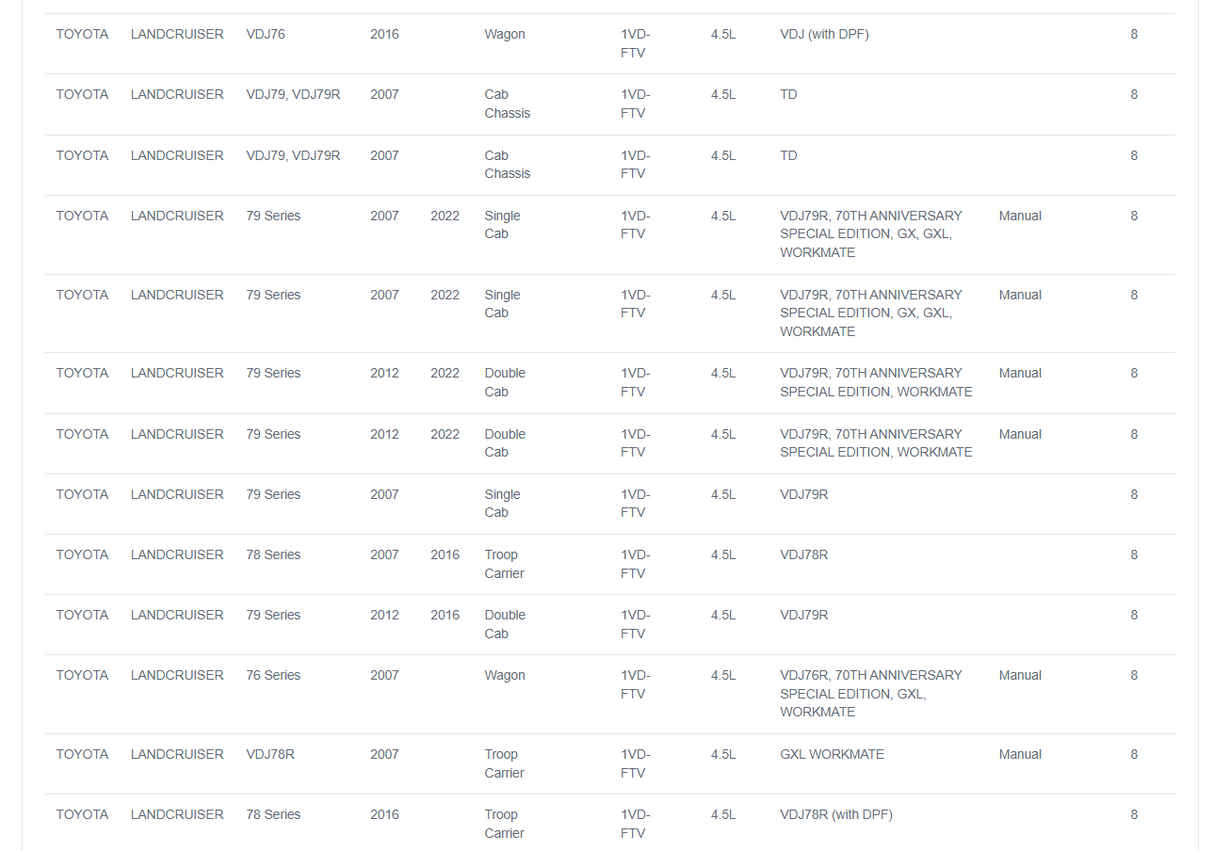The image size is (1214, 851).
Task: Select the "GXL WORKMATE" description cell
Action: 832,754
